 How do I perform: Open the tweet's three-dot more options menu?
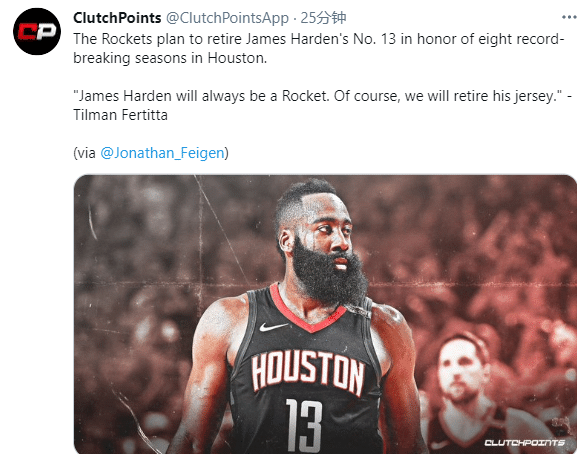point(569,18)
